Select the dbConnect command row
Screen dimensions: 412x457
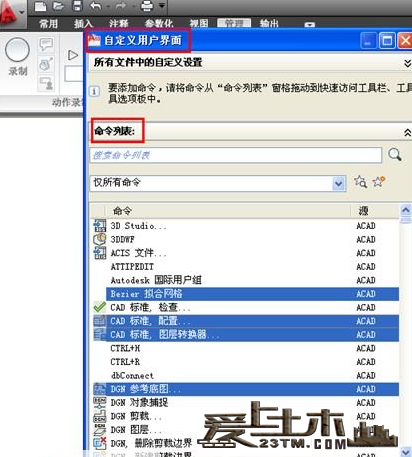coord(245,376)
